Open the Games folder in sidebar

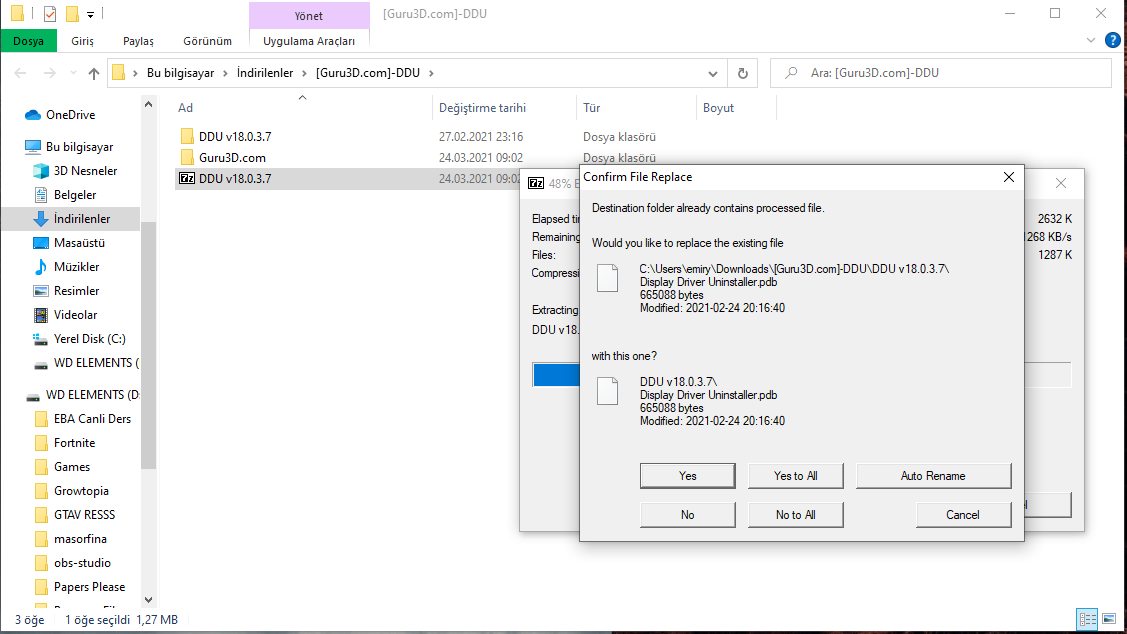tap(72, 467)
